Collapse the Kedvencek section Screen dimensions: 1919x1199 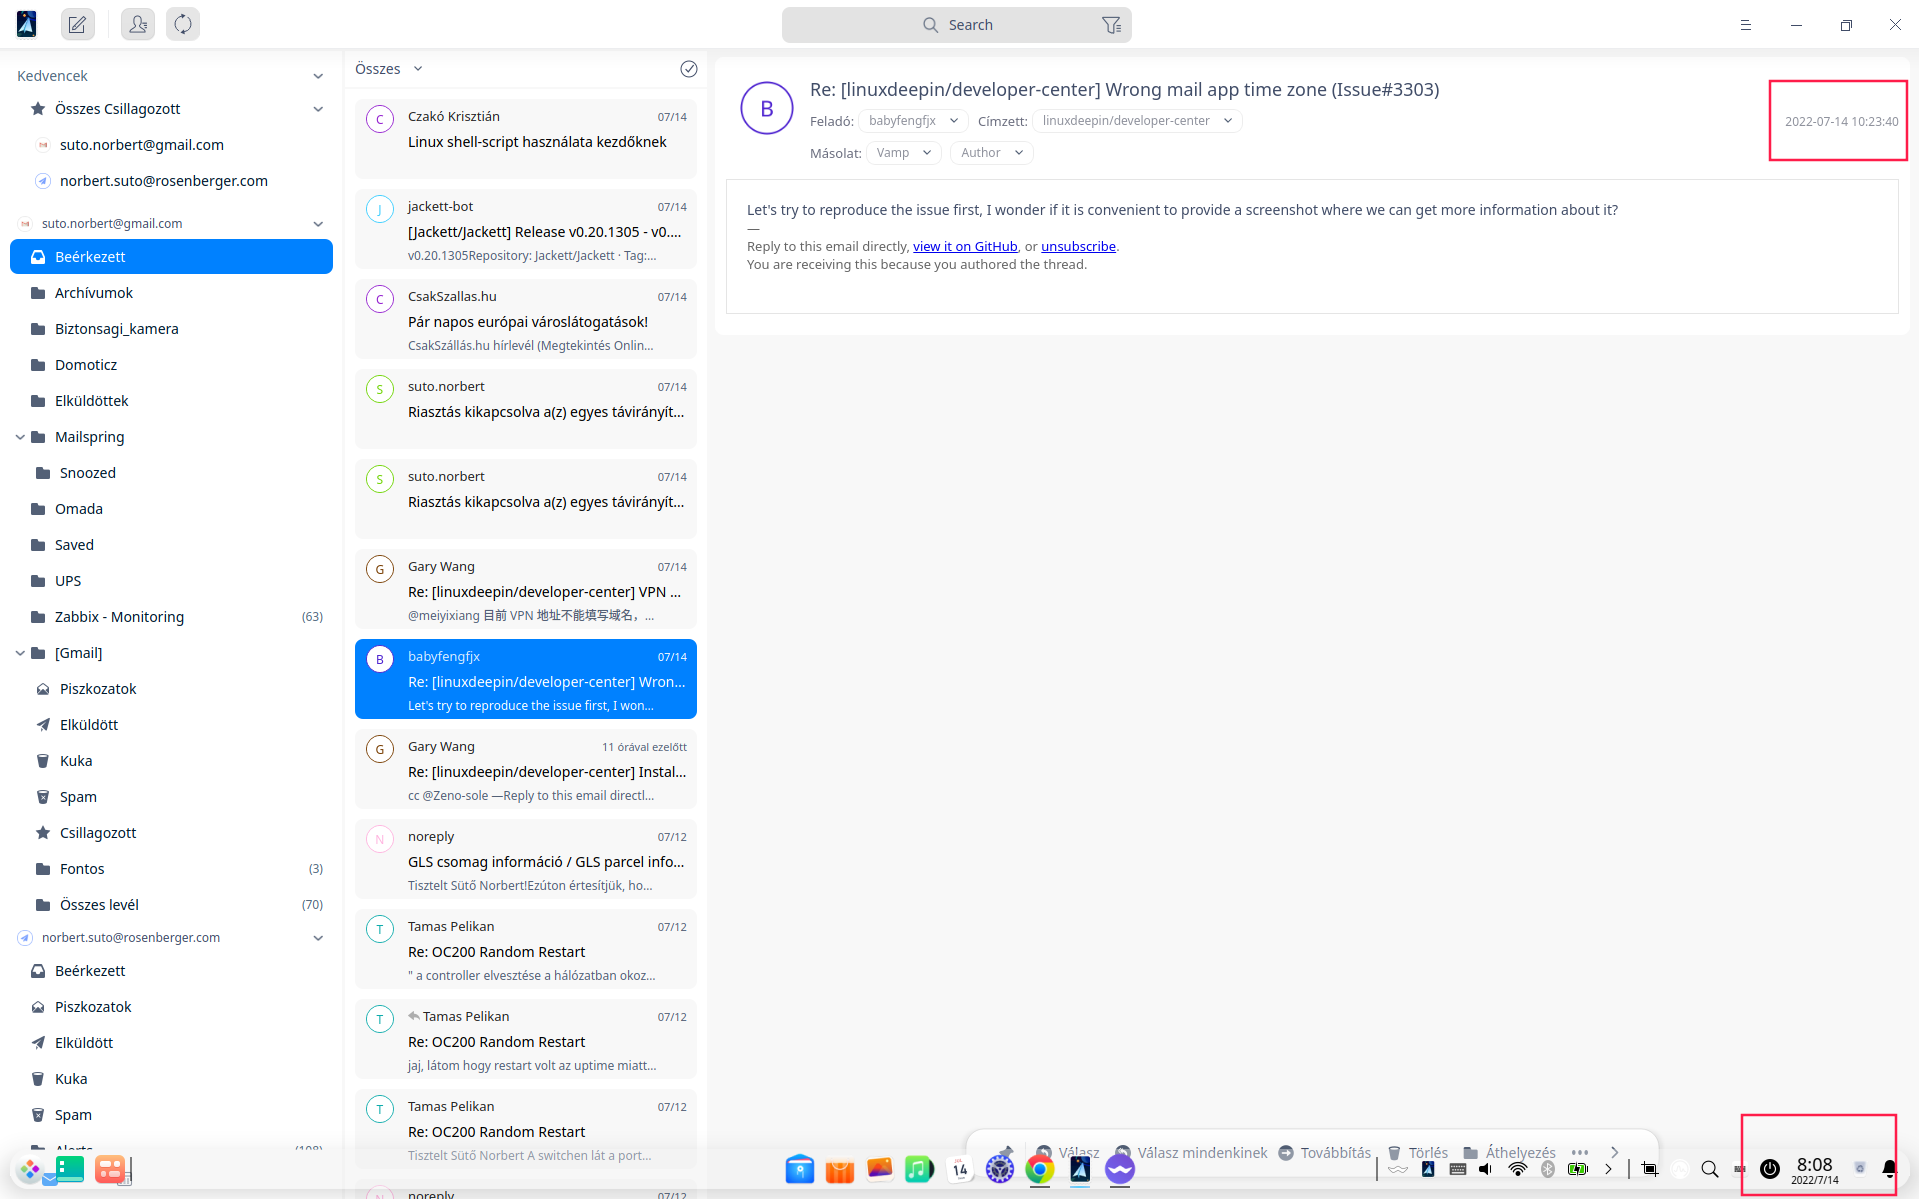coord(318,75)
